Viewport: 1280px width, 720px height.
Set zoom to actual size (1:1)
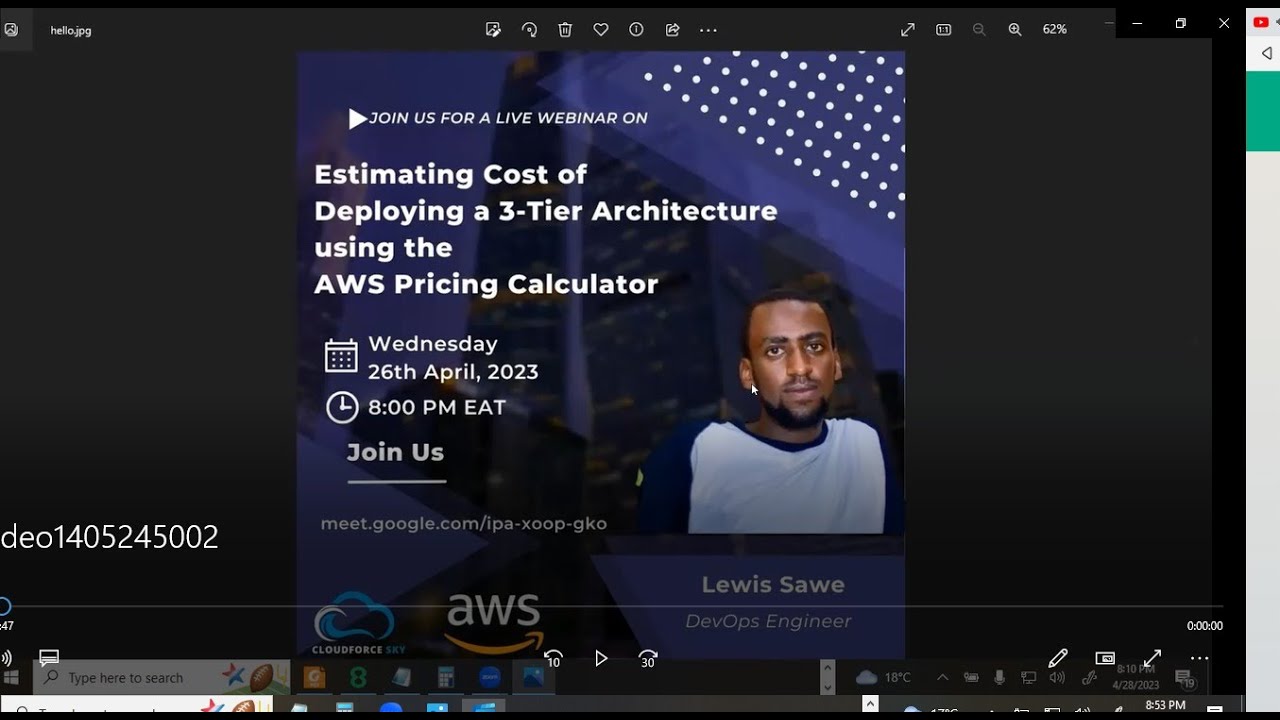pyautogui.click(x=943, y=30)
